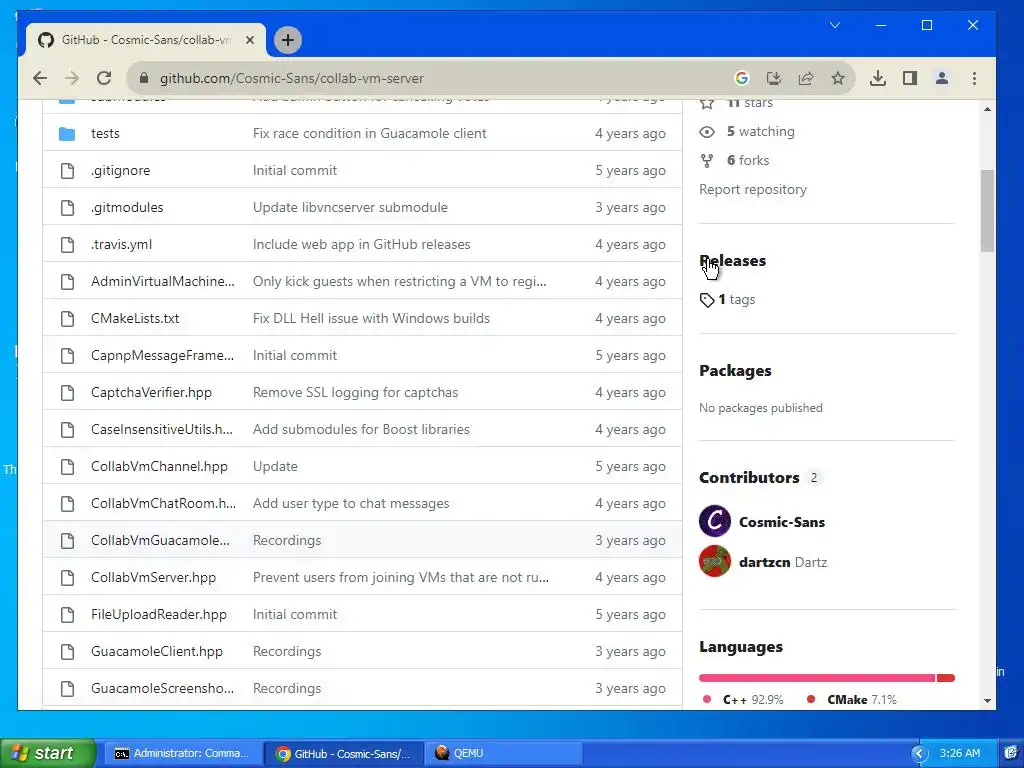Click the dartzcn avatar
This screenshot has width=1024, height=768.
coord(714,561)
